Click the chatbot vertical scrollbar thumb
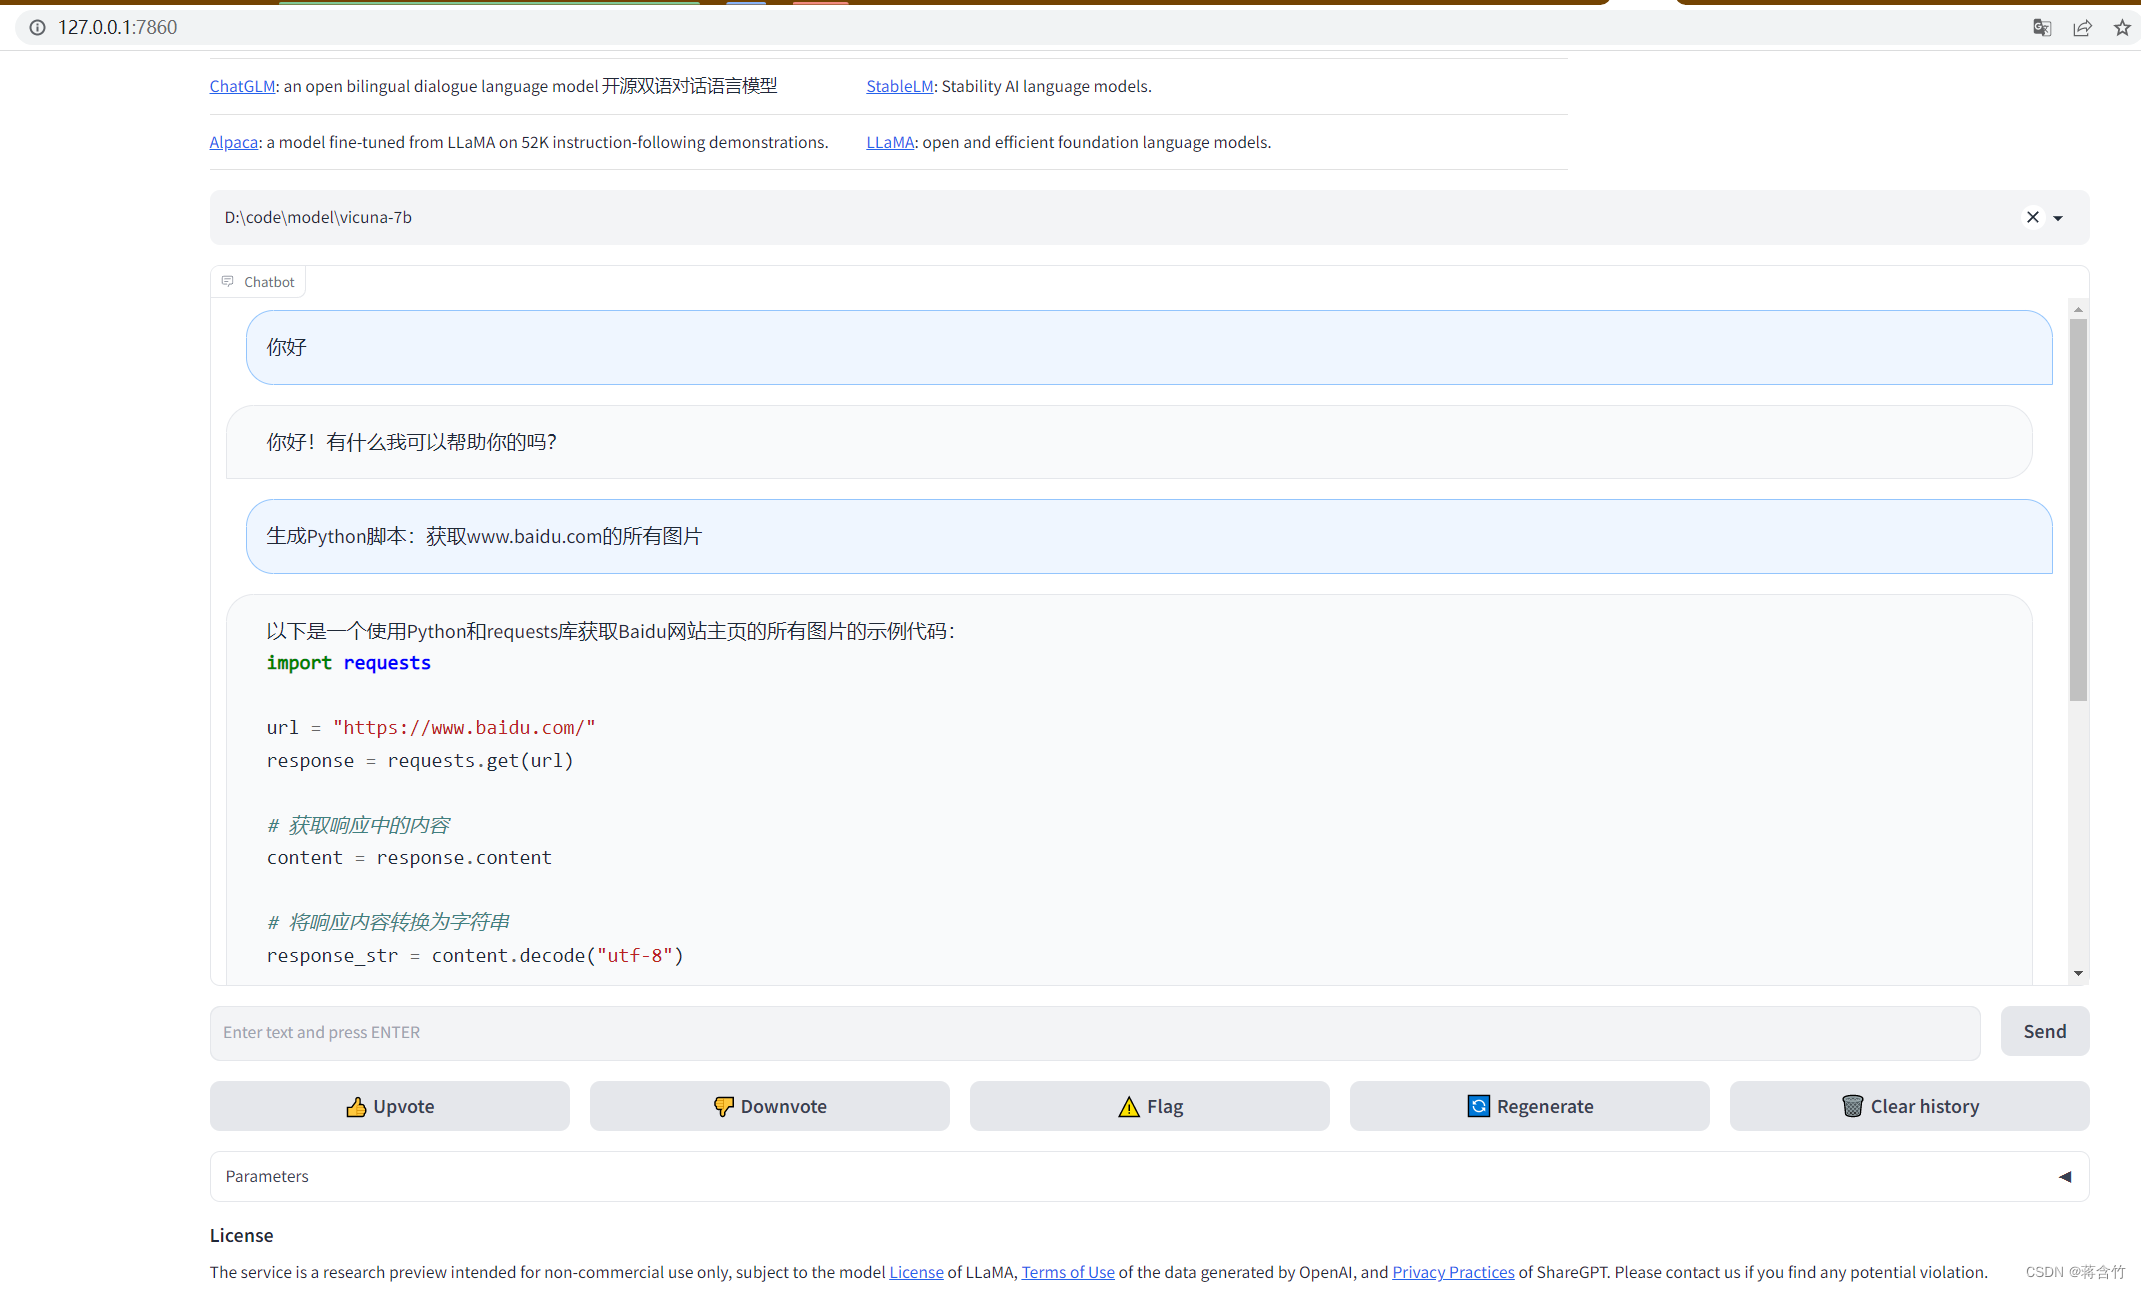 click(2078, 510)
